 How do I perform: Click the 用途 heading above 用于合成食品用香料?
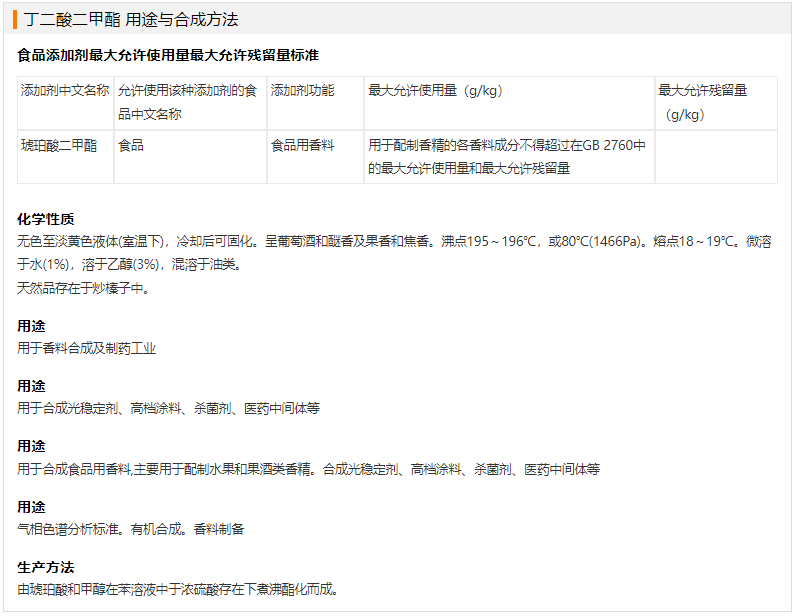[x=31, y=446]
